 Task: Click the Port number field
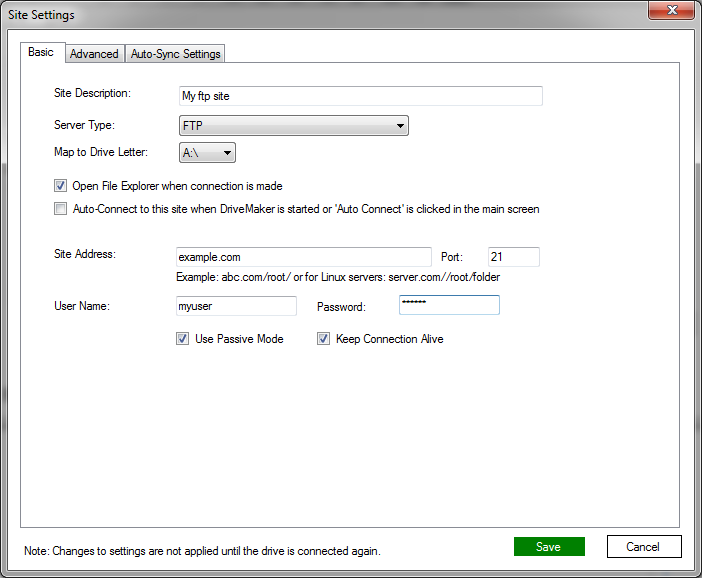pyautogui.click(x=513, y=257)
